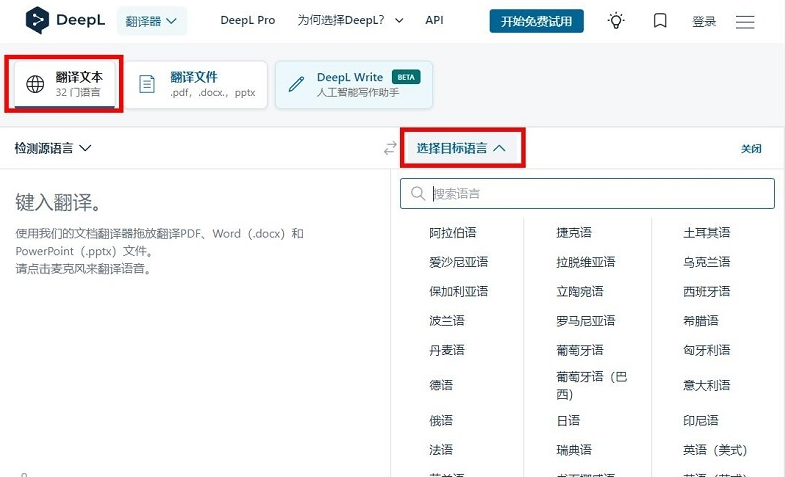
Task: Select 西班牙语 language
Action: click(x=706, y=291)
